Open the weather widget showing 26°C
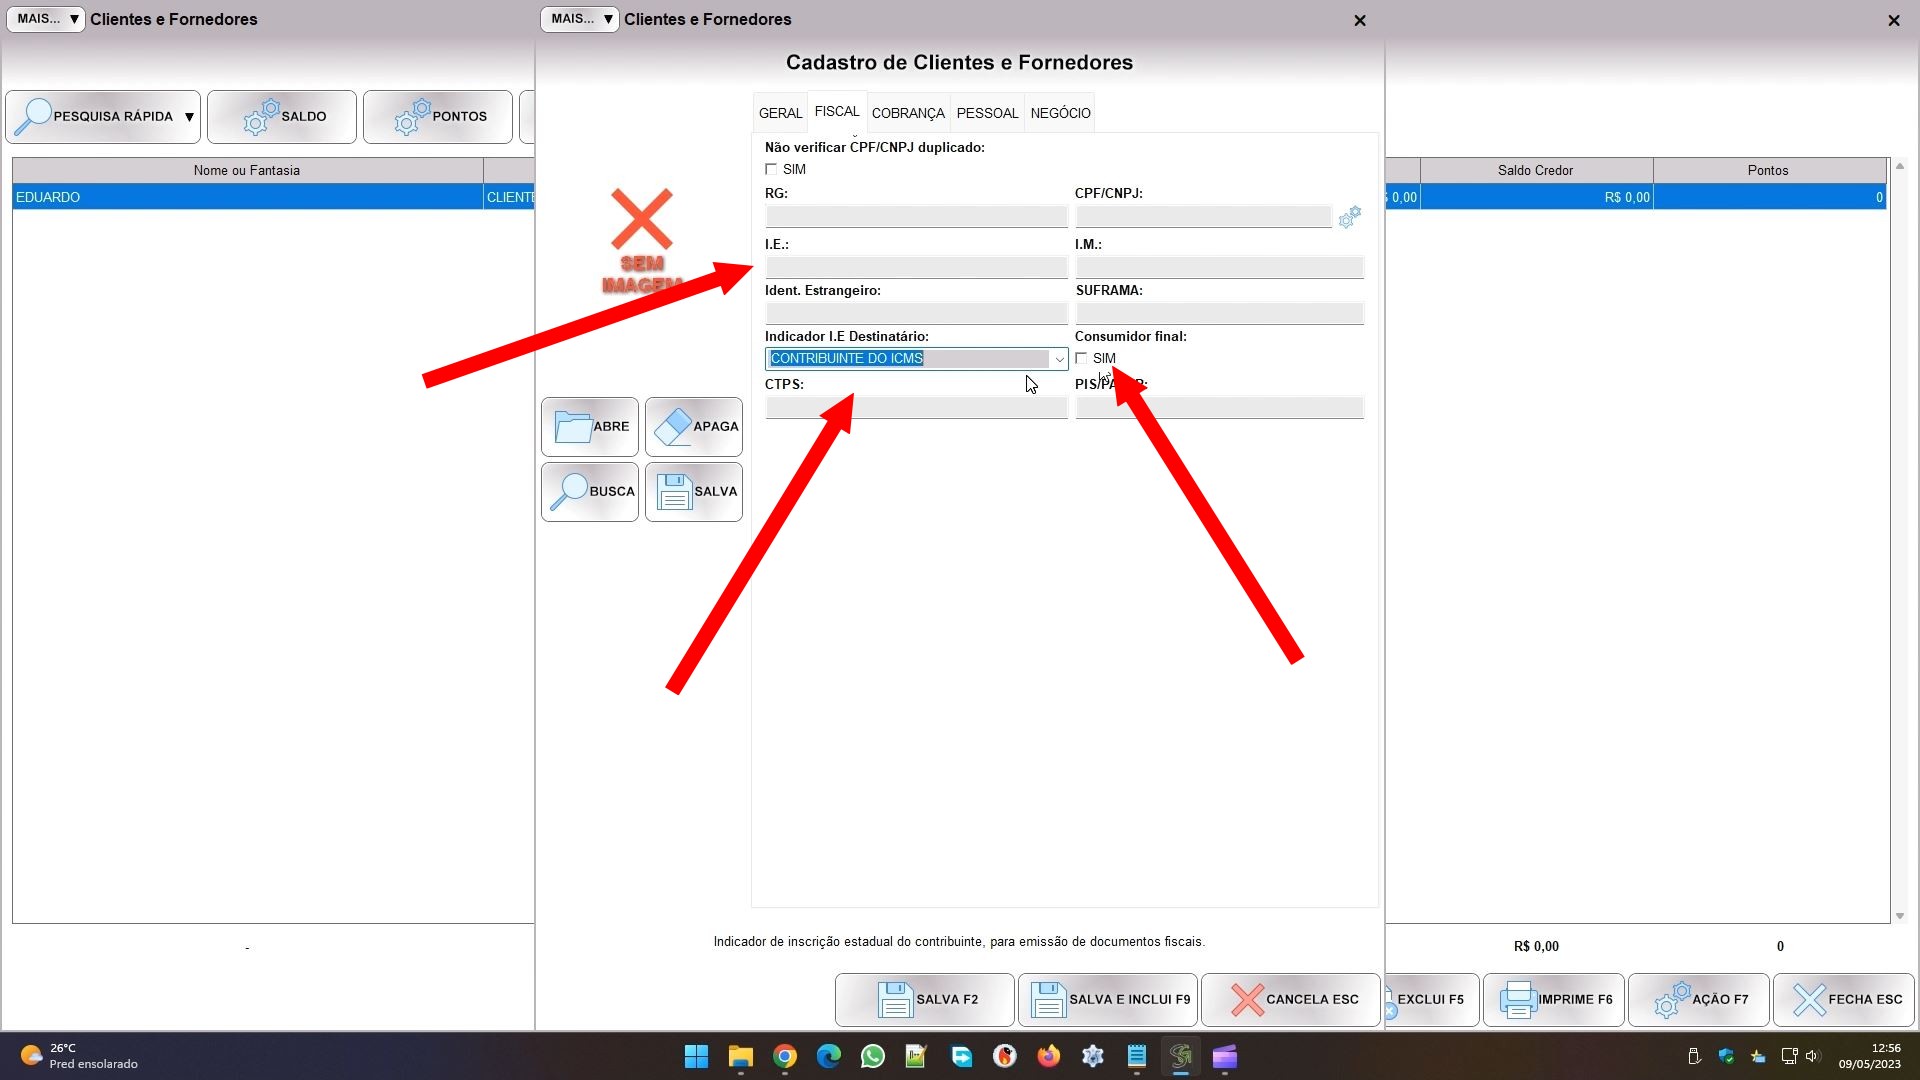Screen dimensions: 1920x1080 80,1057
